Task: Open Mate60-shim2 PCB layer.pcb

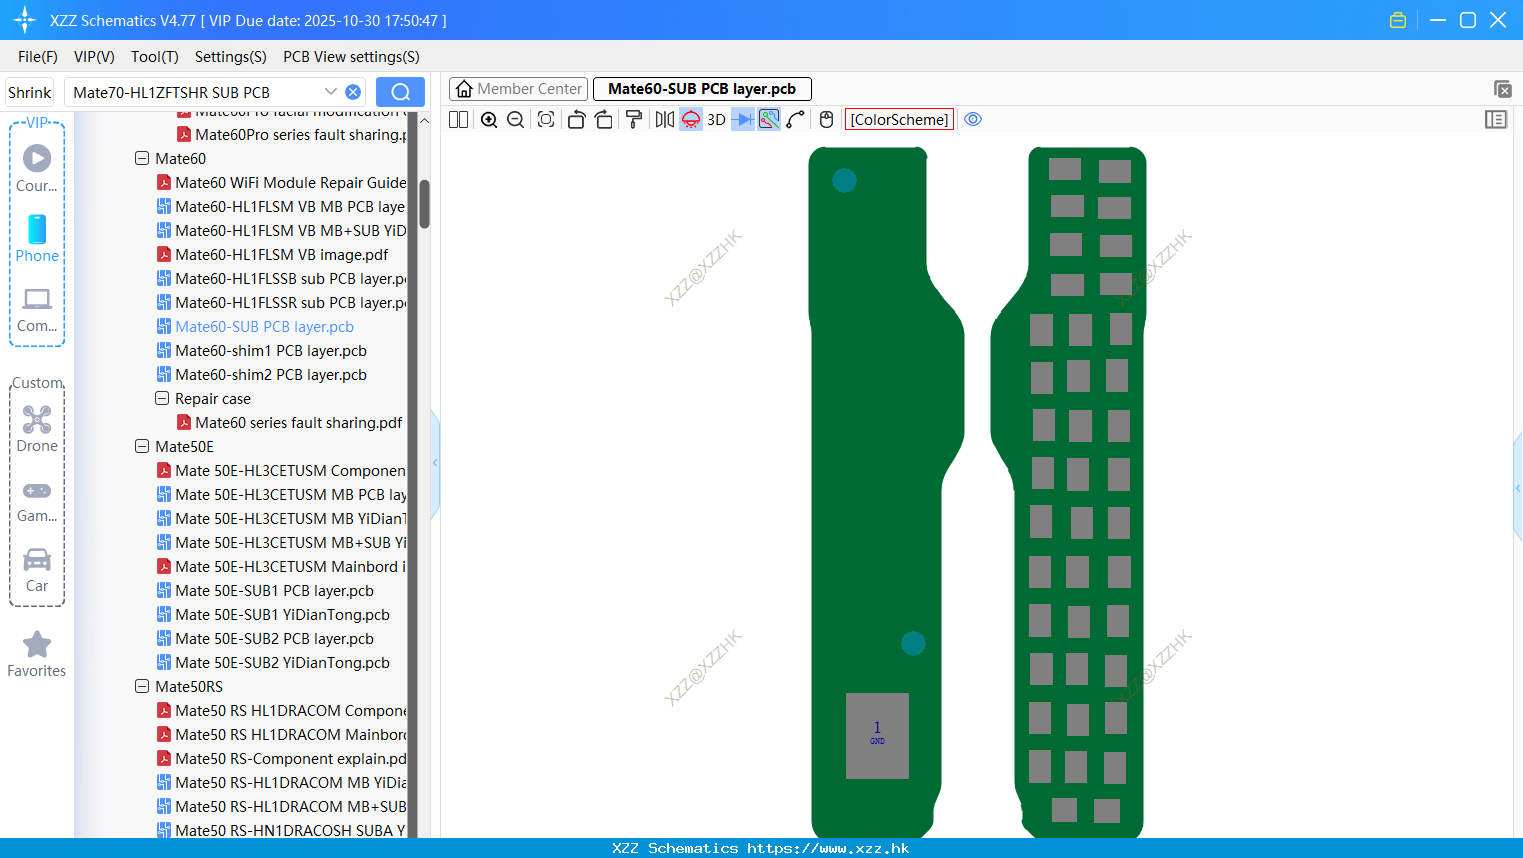Action: tap(262, 375)
